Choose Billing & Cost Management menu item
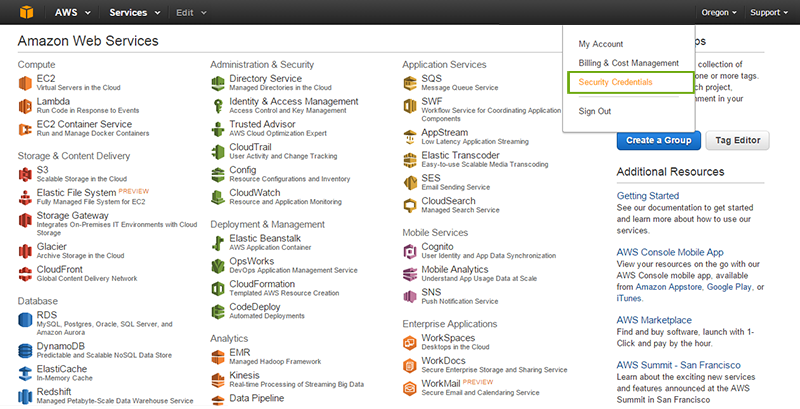 click(x=628, y=63)
